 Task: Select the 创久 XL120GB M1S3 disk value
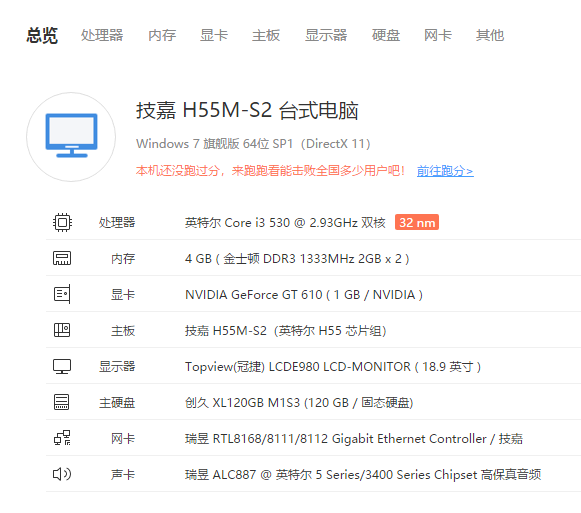tap(299, 403)
